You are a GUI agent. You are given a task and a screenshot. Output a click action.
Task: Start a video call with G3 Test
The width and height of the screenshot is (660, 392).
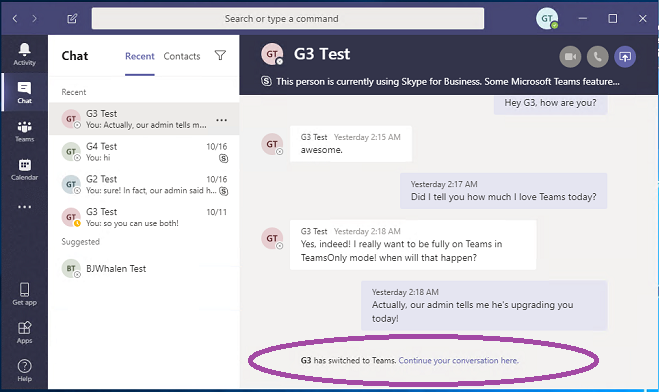click(570, 56)
